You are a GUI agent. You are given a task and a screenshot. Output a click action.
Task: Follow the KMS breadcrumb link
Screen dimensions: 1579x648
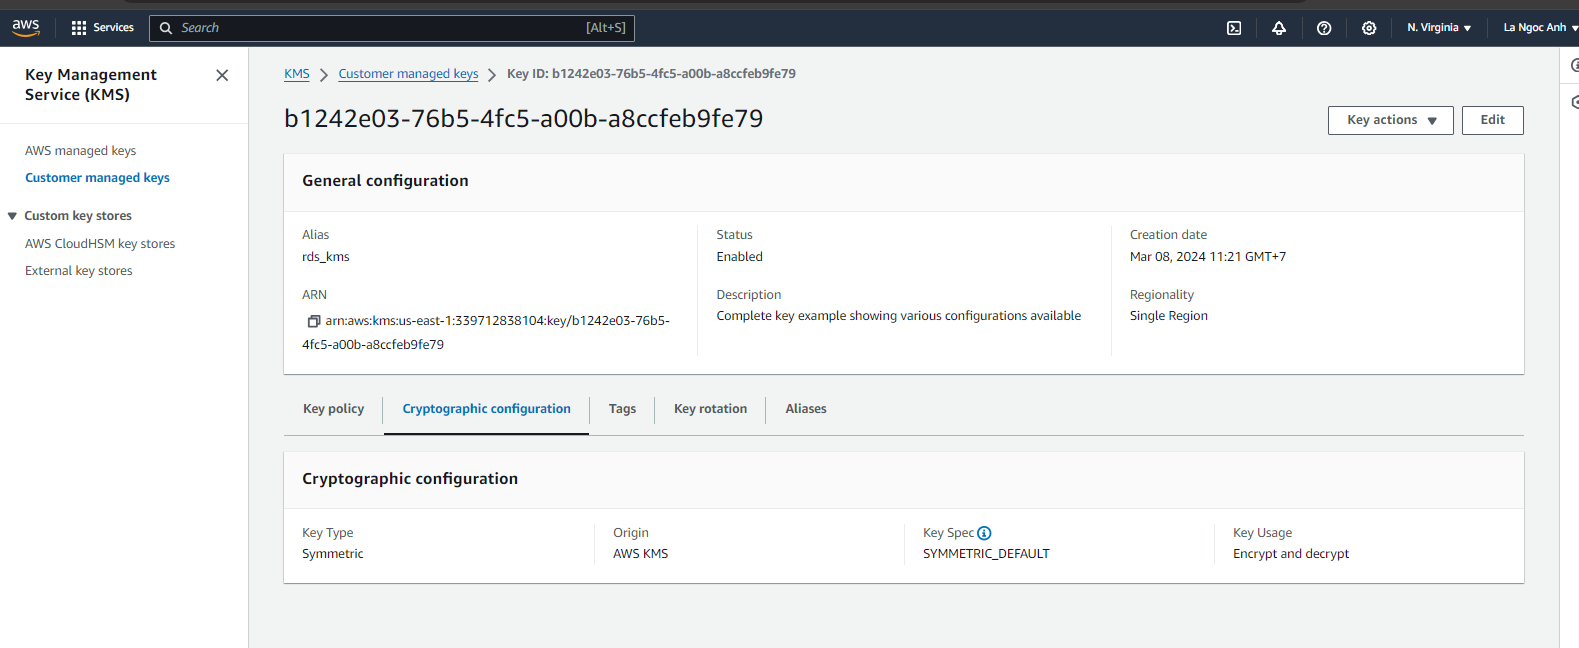tap(297, 74)
